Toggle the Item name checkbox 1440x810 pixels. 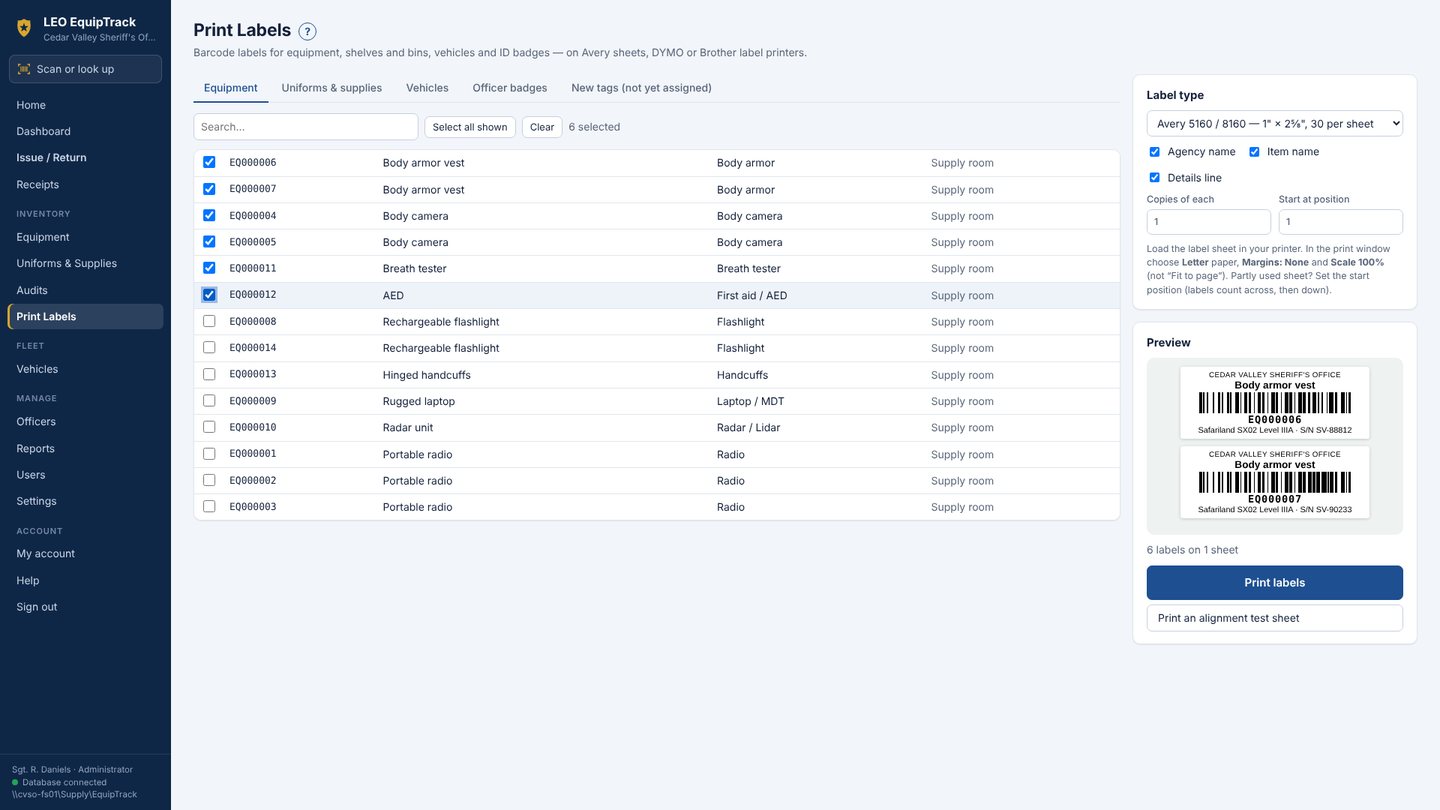(x=1254, y=152)
